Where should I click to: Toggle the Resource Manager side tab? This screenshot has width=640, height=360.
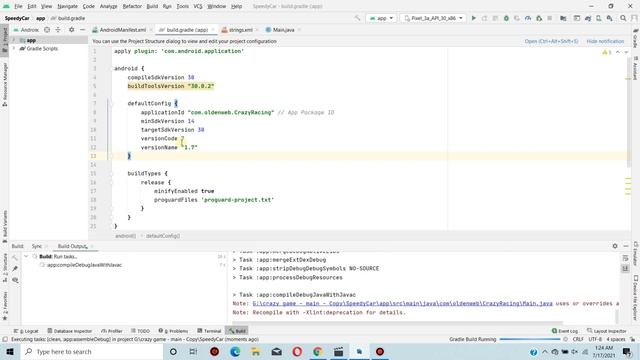pos(4,84)
